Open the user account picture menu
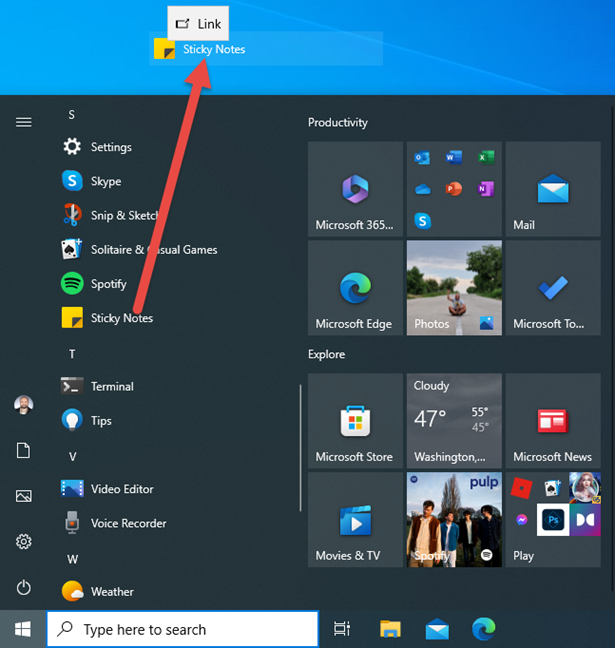The height and width of the screenshot is (648, 615). (x=24, y=405)
